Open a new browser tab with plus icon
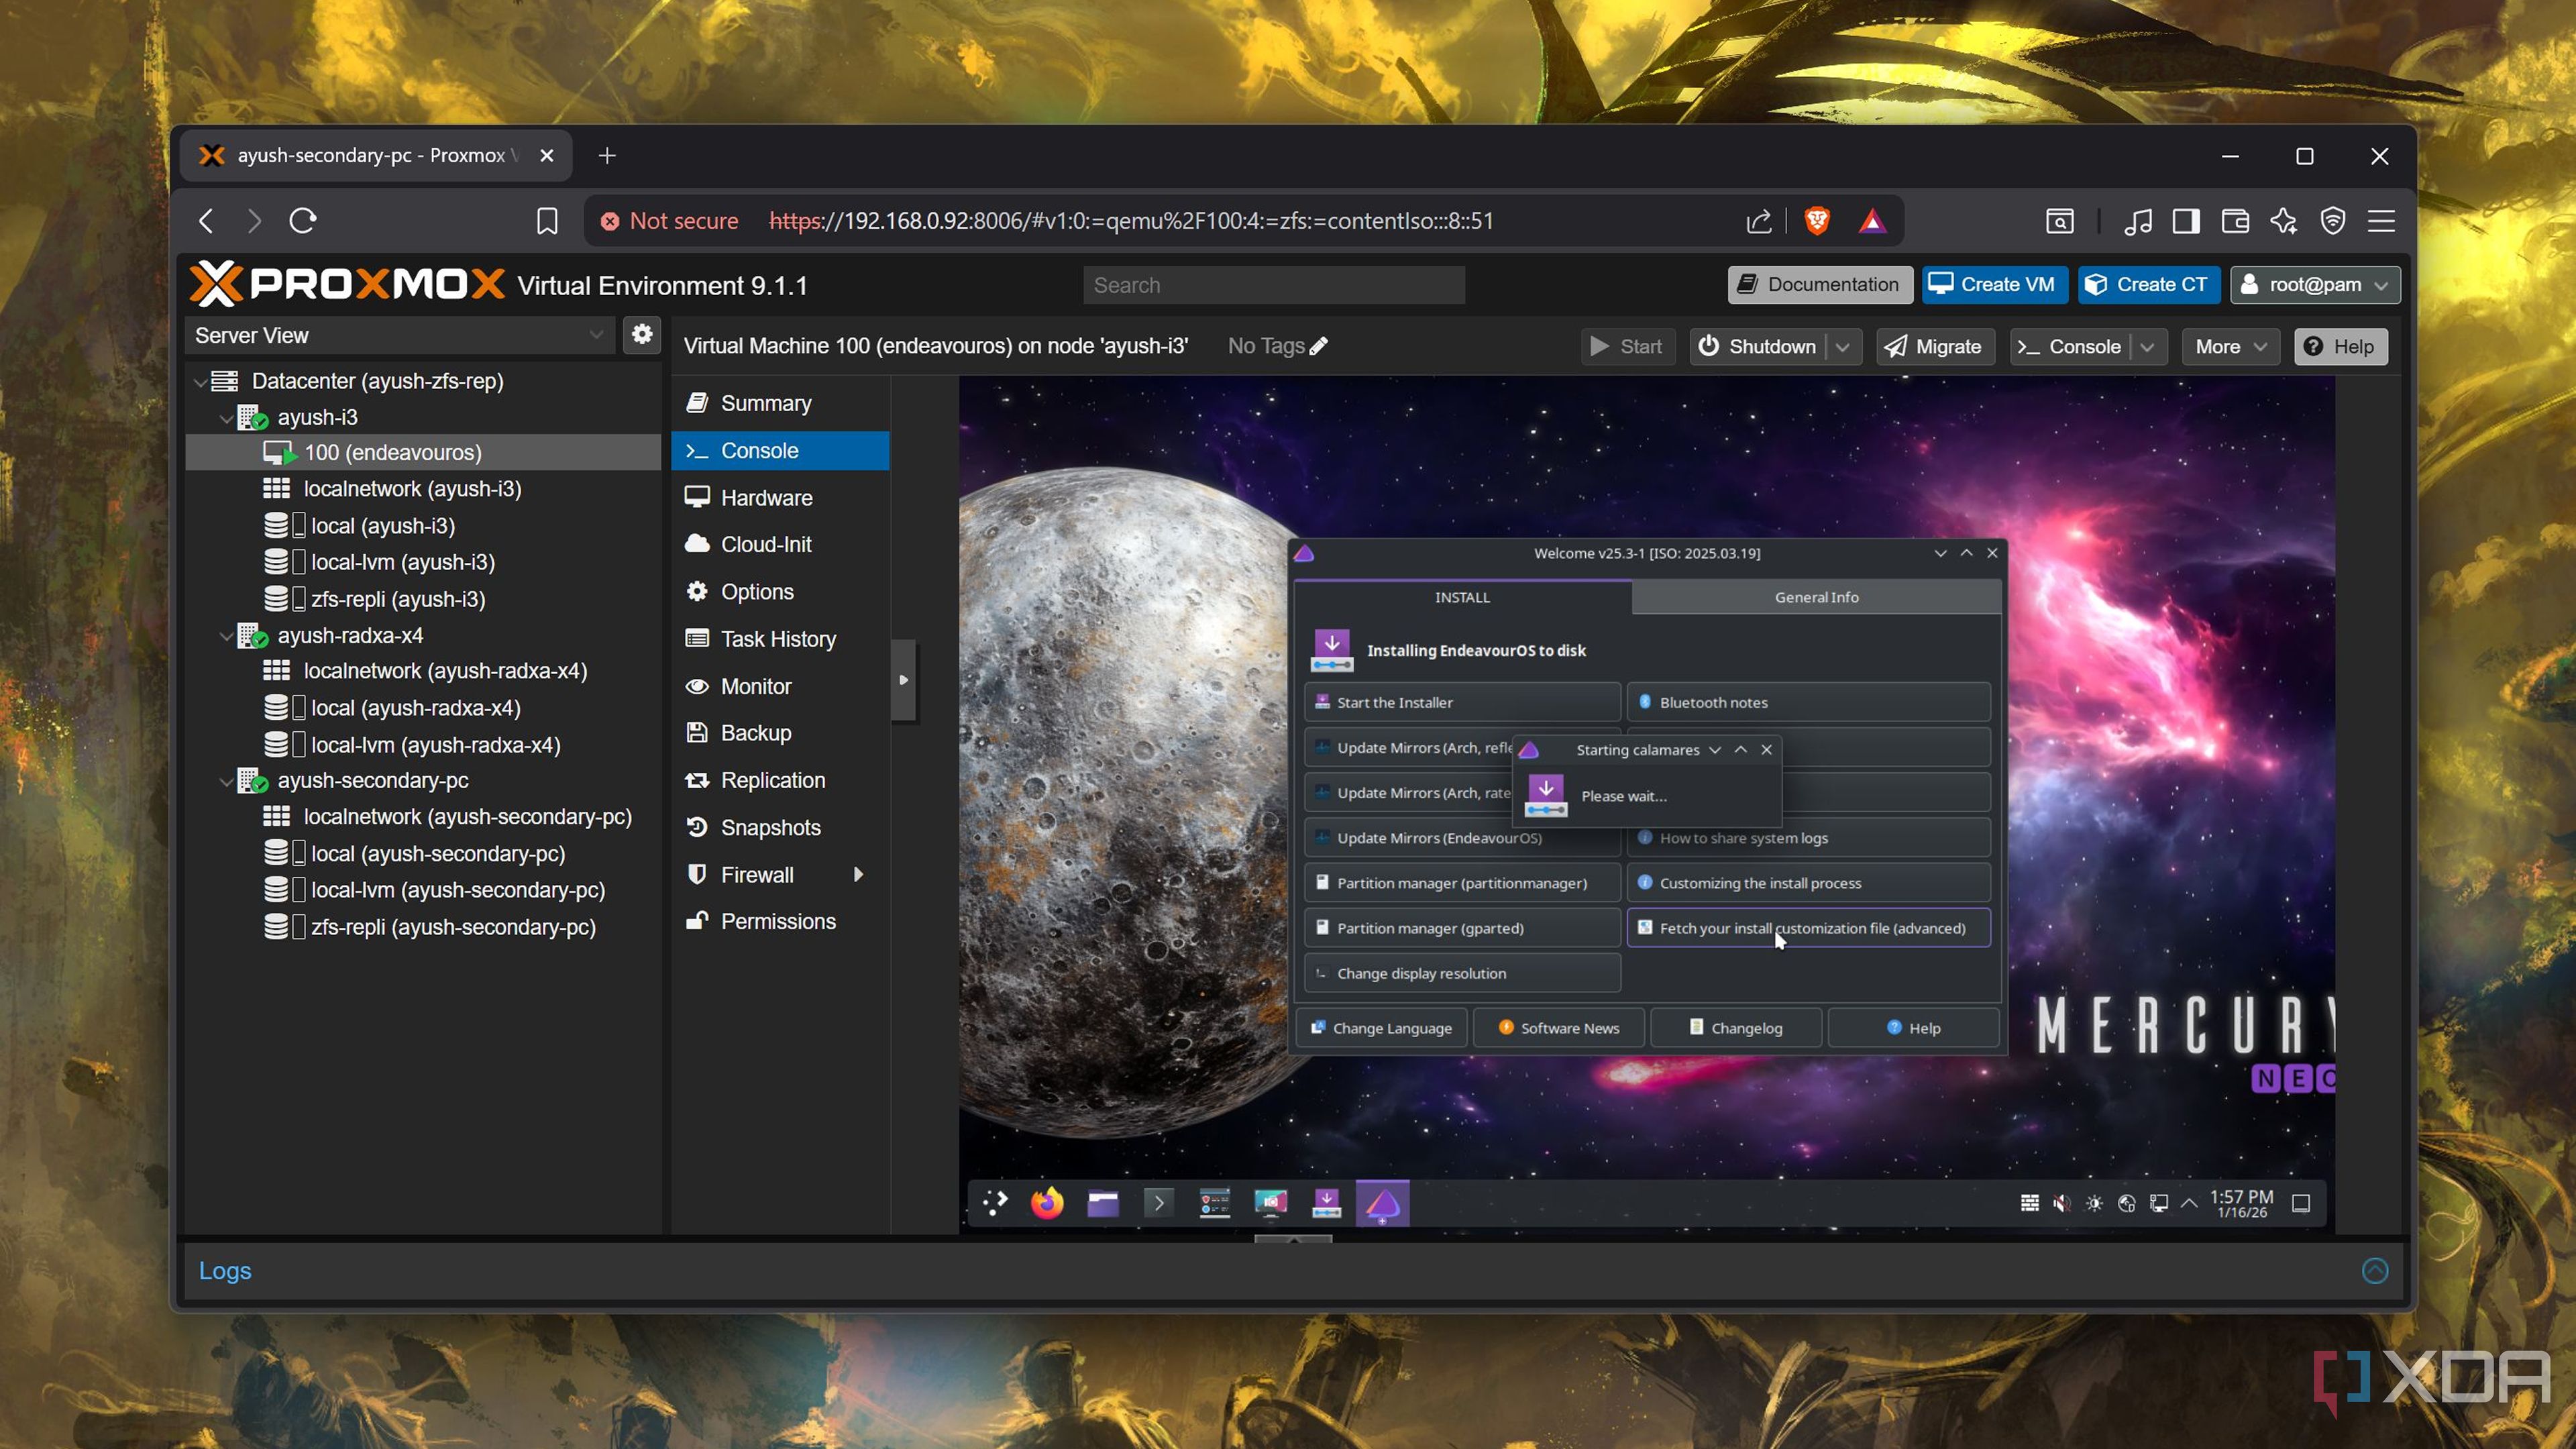The image size is (2576, 1449). coord(607,156)
